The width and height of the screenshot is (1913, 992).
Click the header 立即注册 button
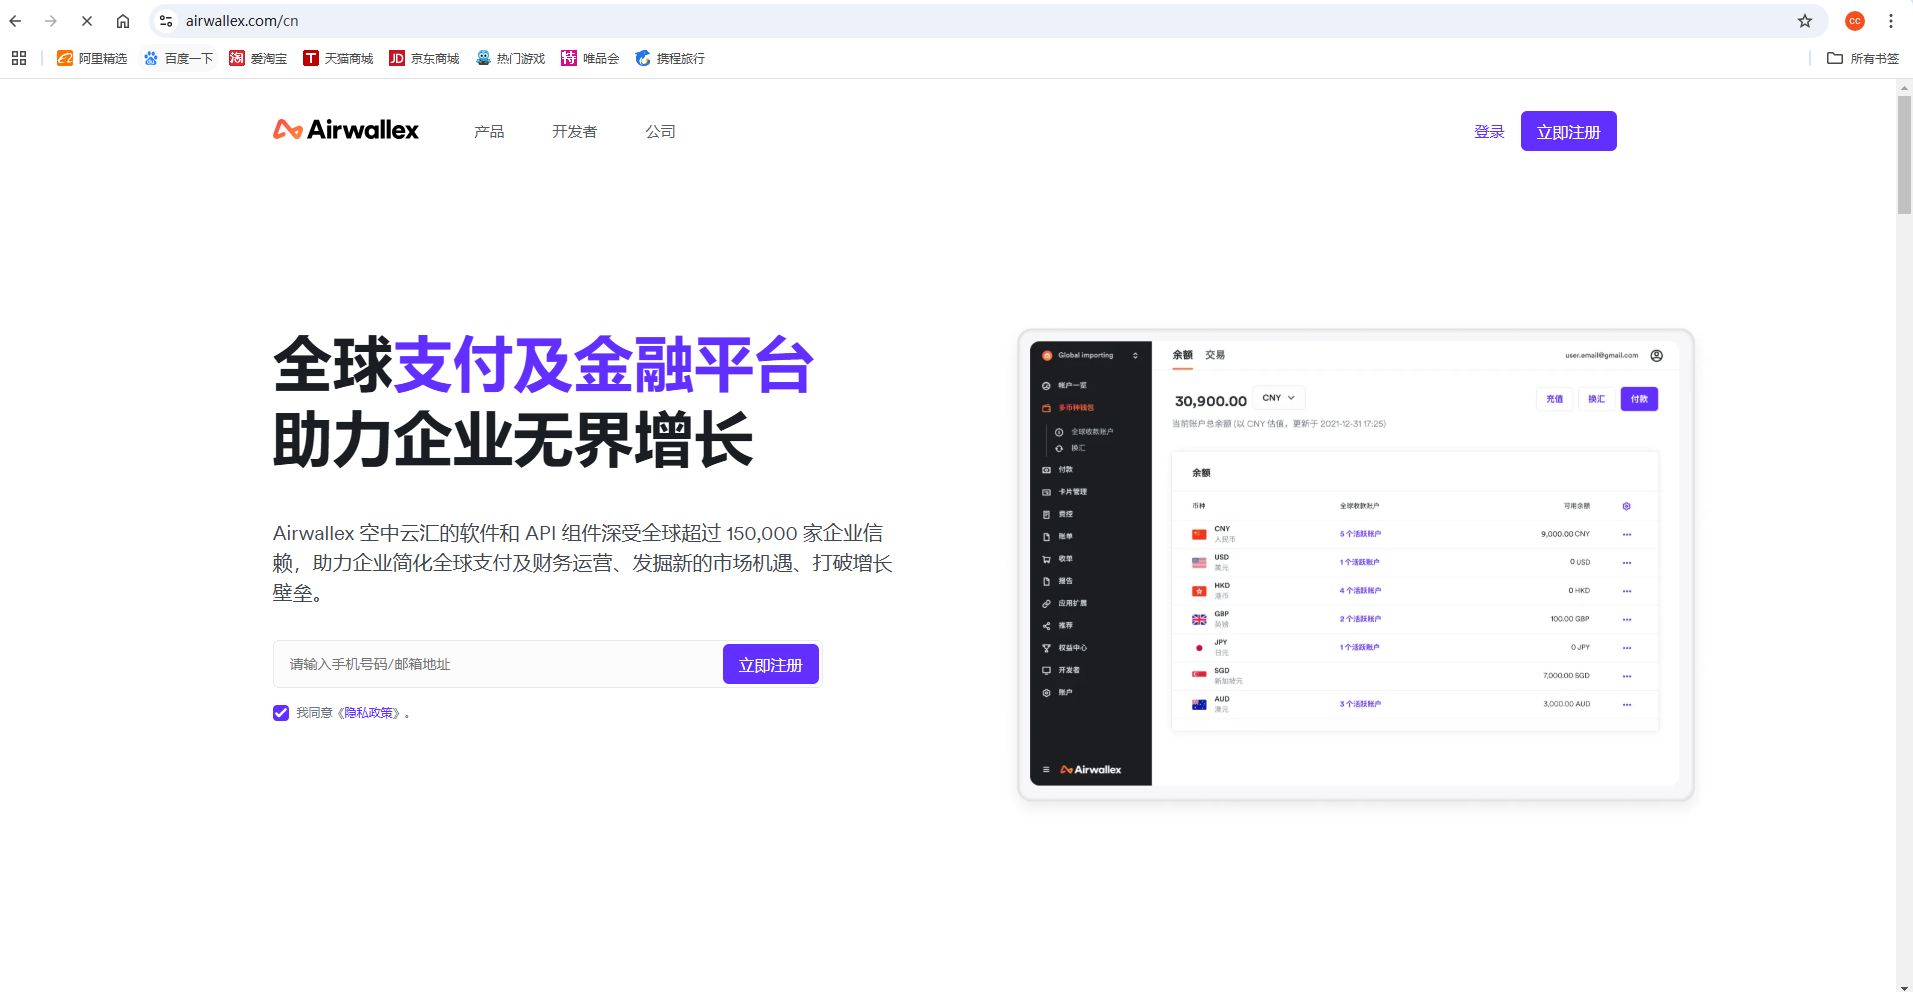pos(1568,131)
